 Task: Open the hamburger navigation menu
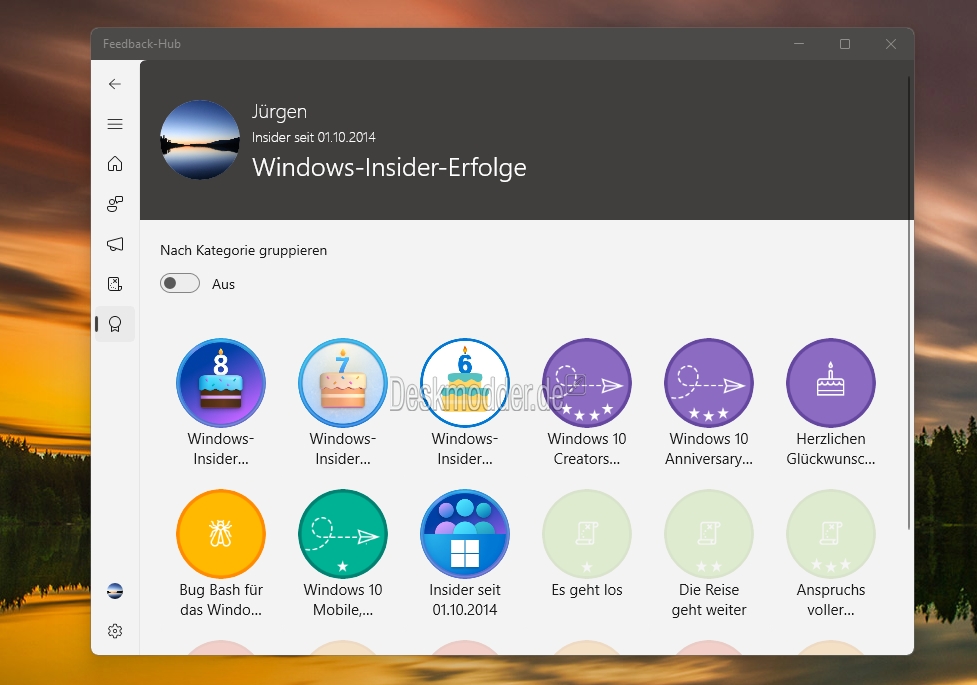coord(115,124)
